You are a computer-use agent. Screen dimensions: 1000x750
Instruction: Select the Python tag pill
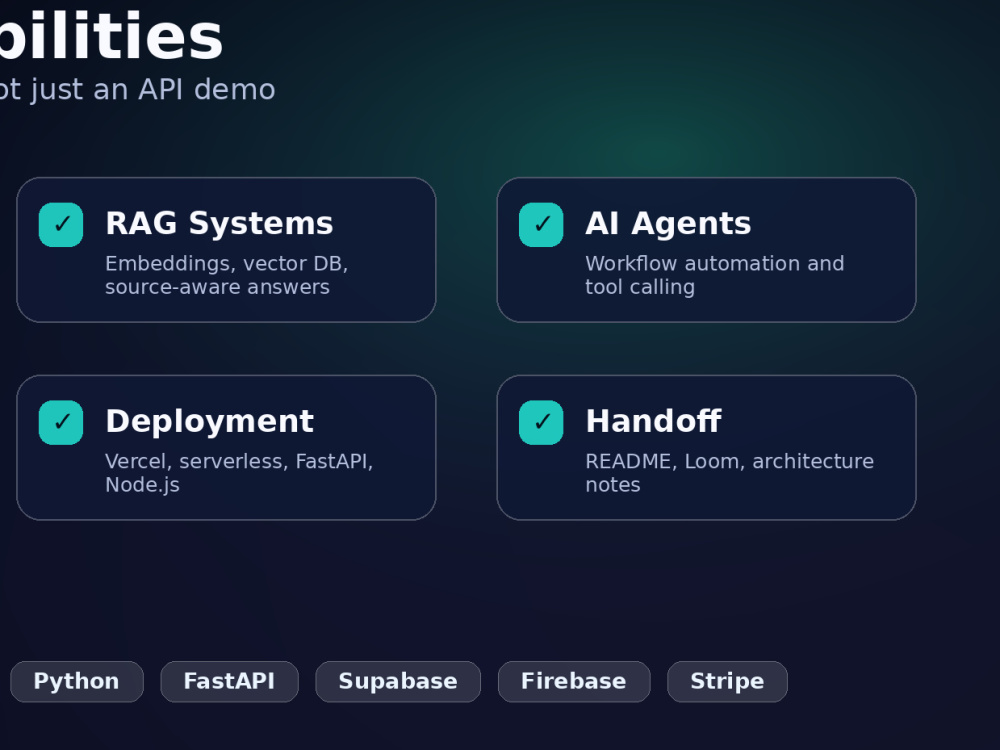tap(77, 682)
